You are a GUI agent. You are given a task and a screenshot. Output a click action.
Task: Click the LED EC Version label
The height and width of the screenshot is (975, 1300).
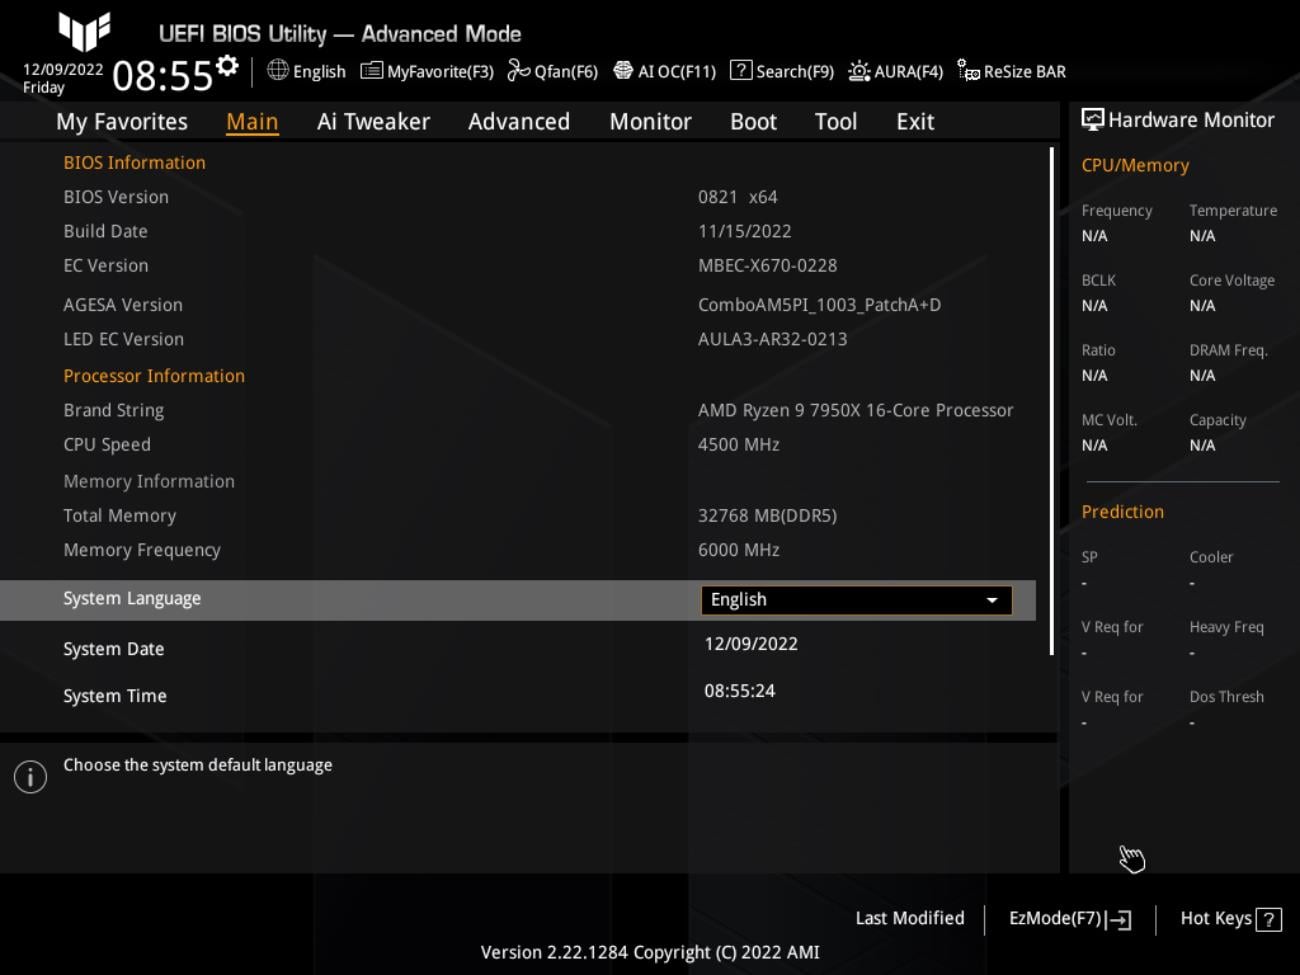pos(123,339)
